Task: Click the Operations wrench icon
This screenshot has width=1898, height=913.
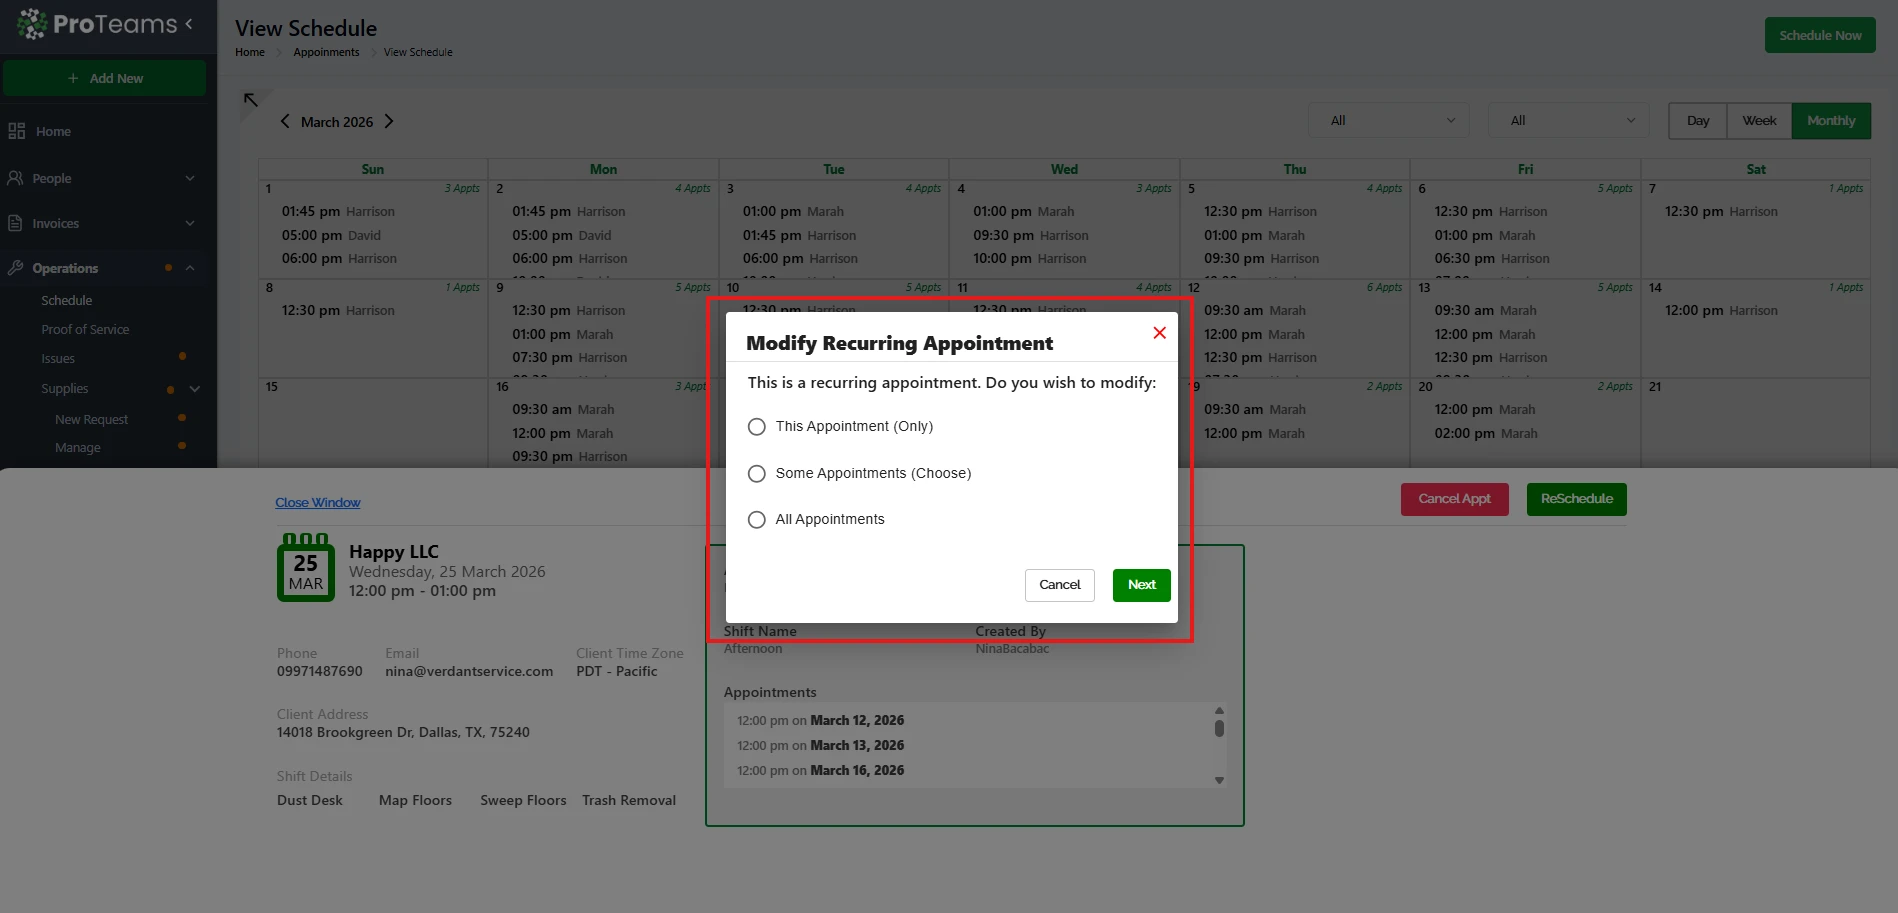Action: [15, 268]
